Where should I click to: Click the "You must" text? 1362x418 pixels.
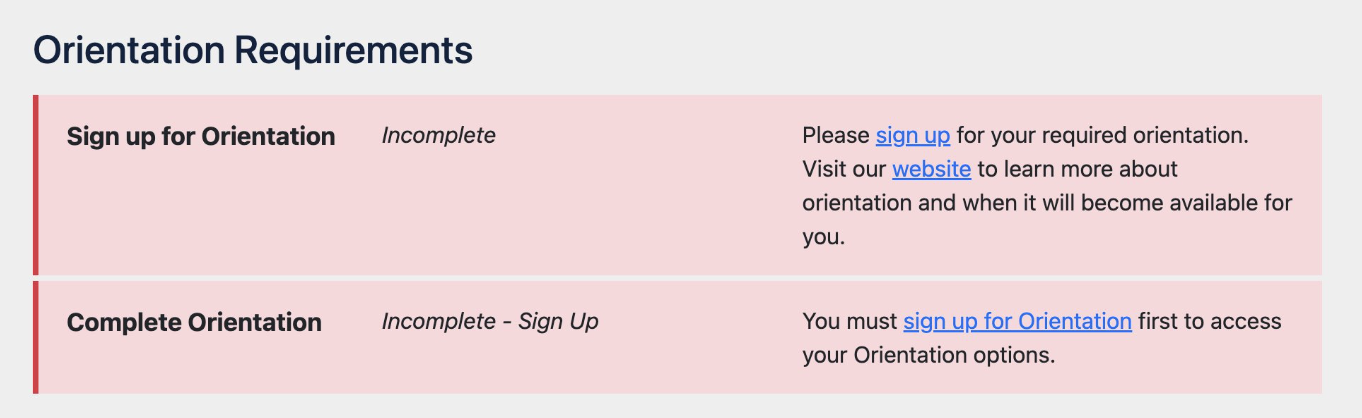tap(849, 321)
